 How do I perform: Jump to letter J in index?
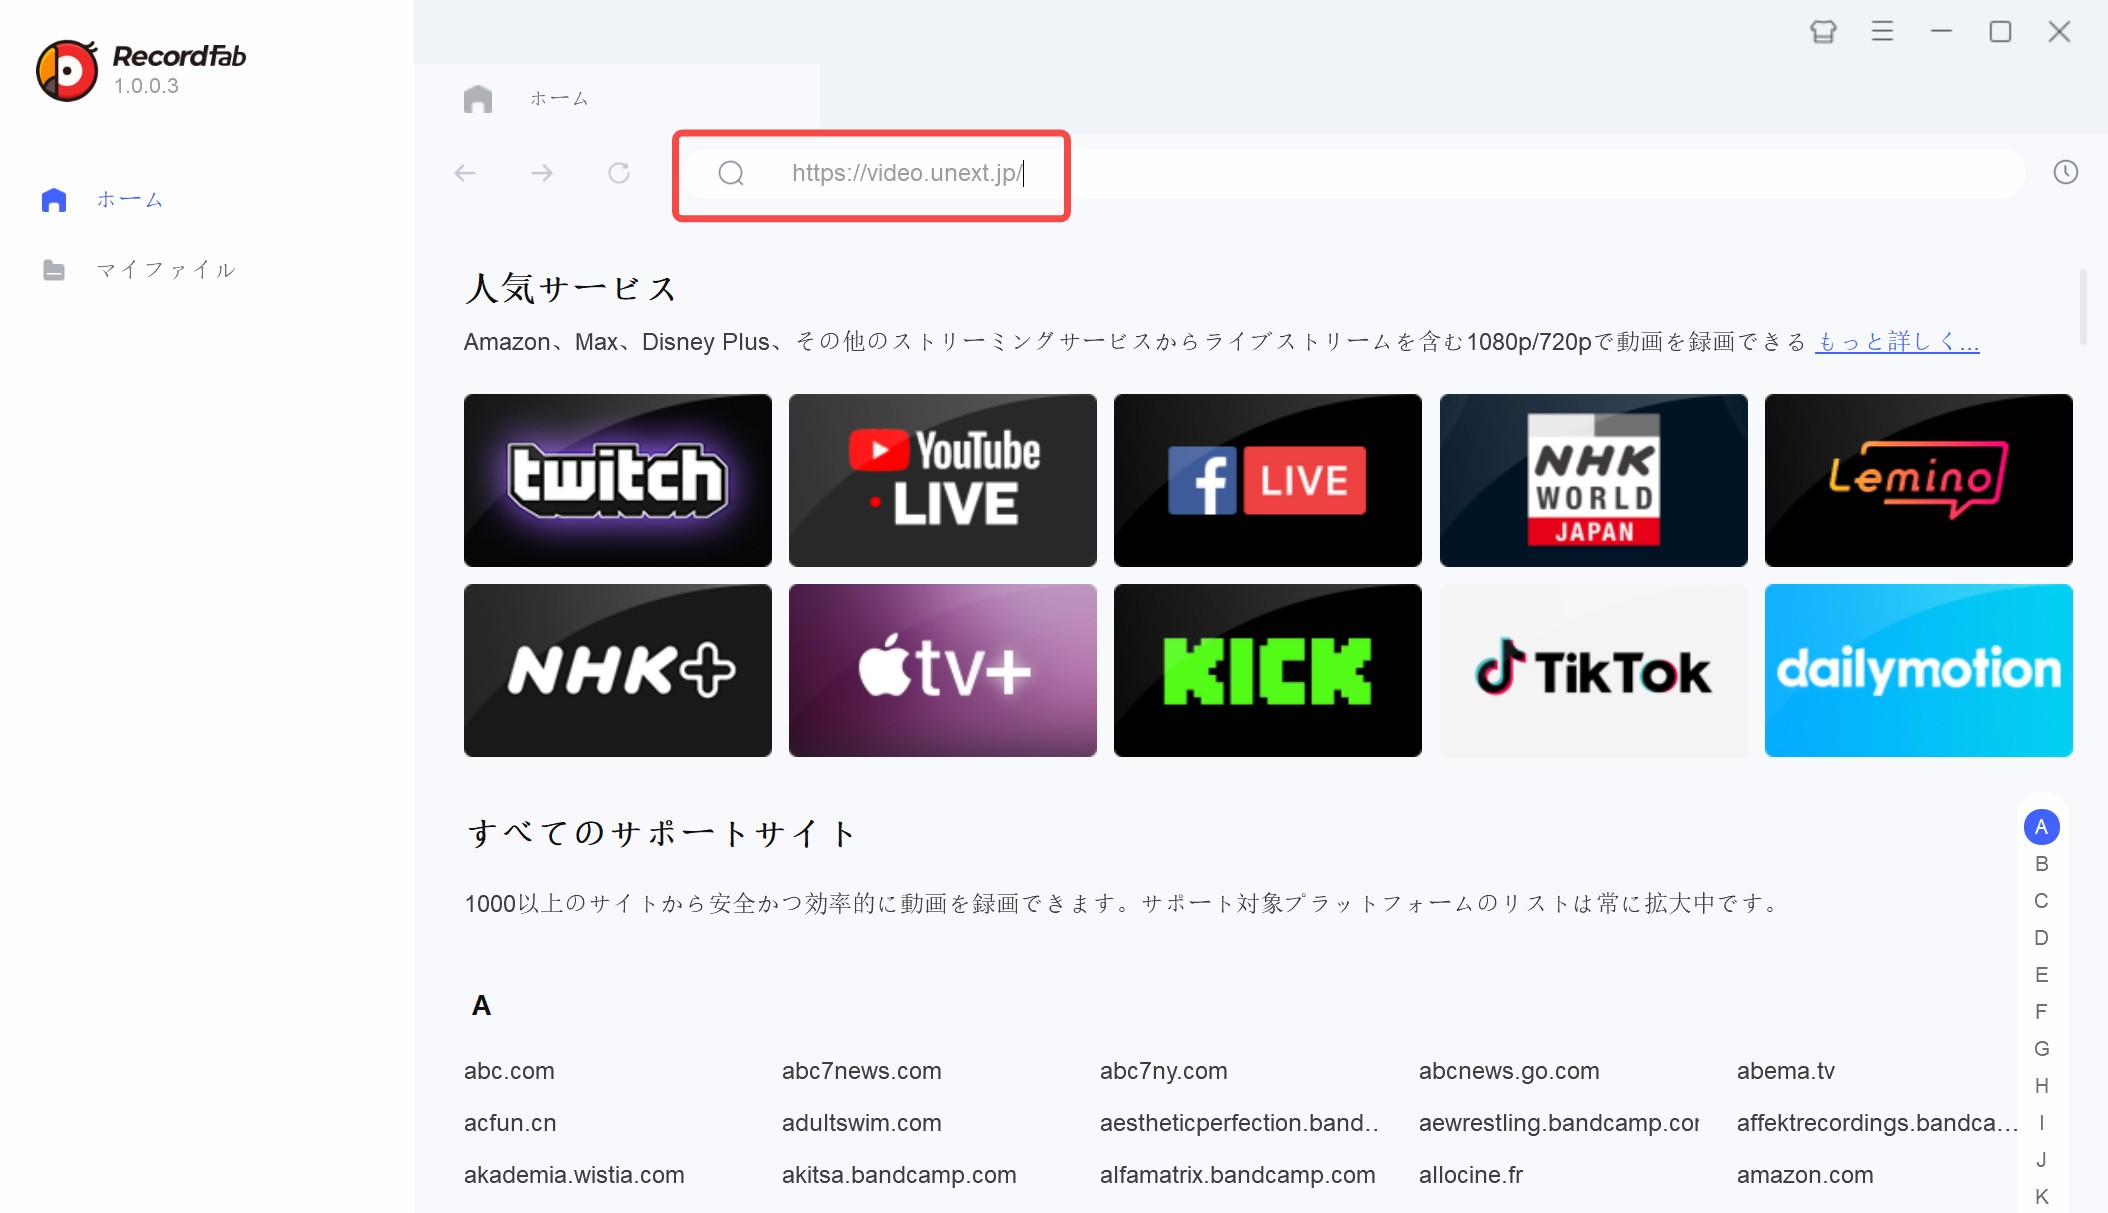[2041, 1160]
